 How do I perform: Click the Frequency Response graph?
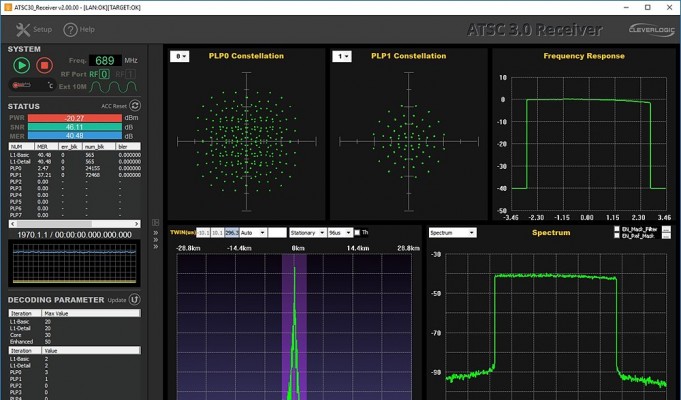click(x=588, y=144)
